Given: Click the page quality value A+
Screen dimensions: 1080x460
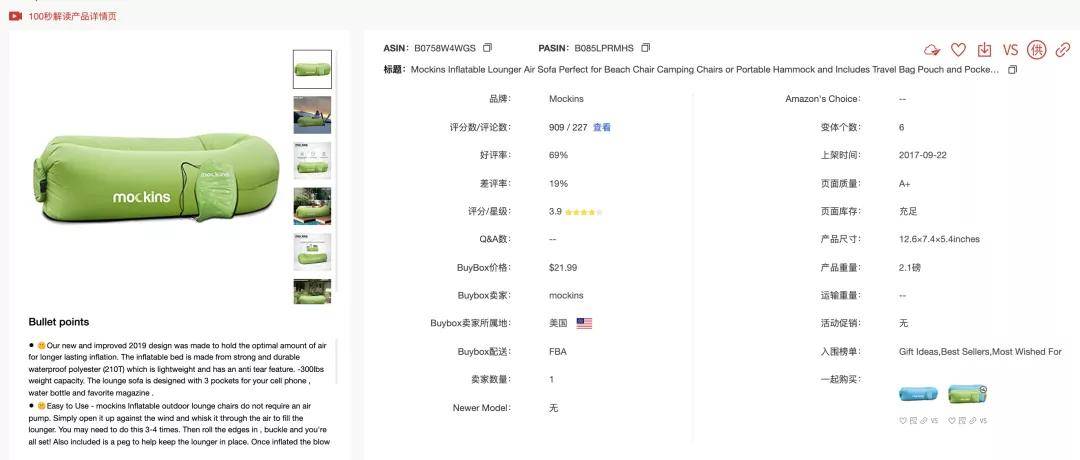Looking at the screenshot, I should 904,184.
